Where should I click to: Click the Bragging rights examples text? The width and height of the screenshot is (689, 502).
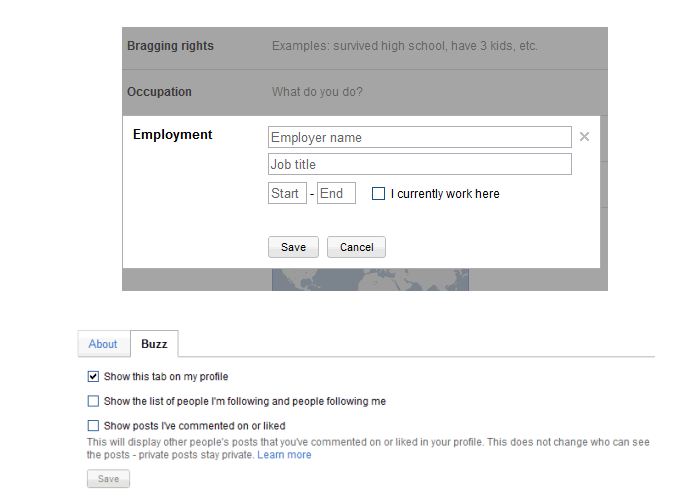[x=404, y=46]
